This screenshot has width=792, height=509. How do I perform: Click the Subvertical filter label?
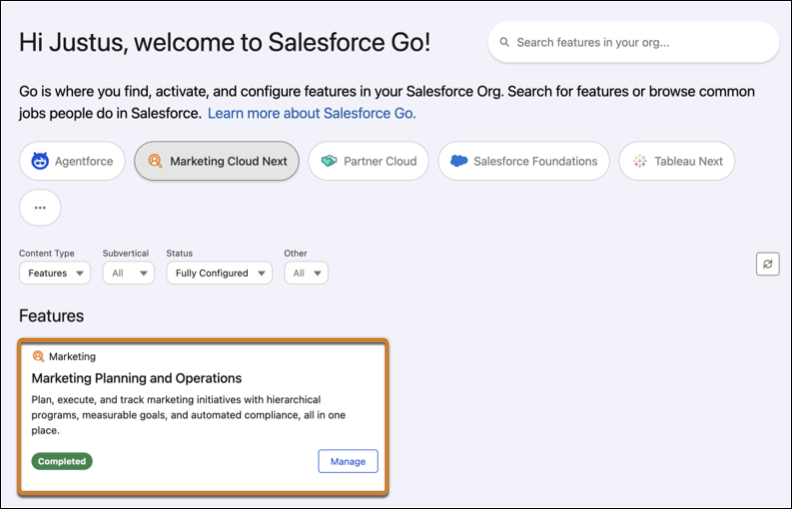tap(126, 253)
